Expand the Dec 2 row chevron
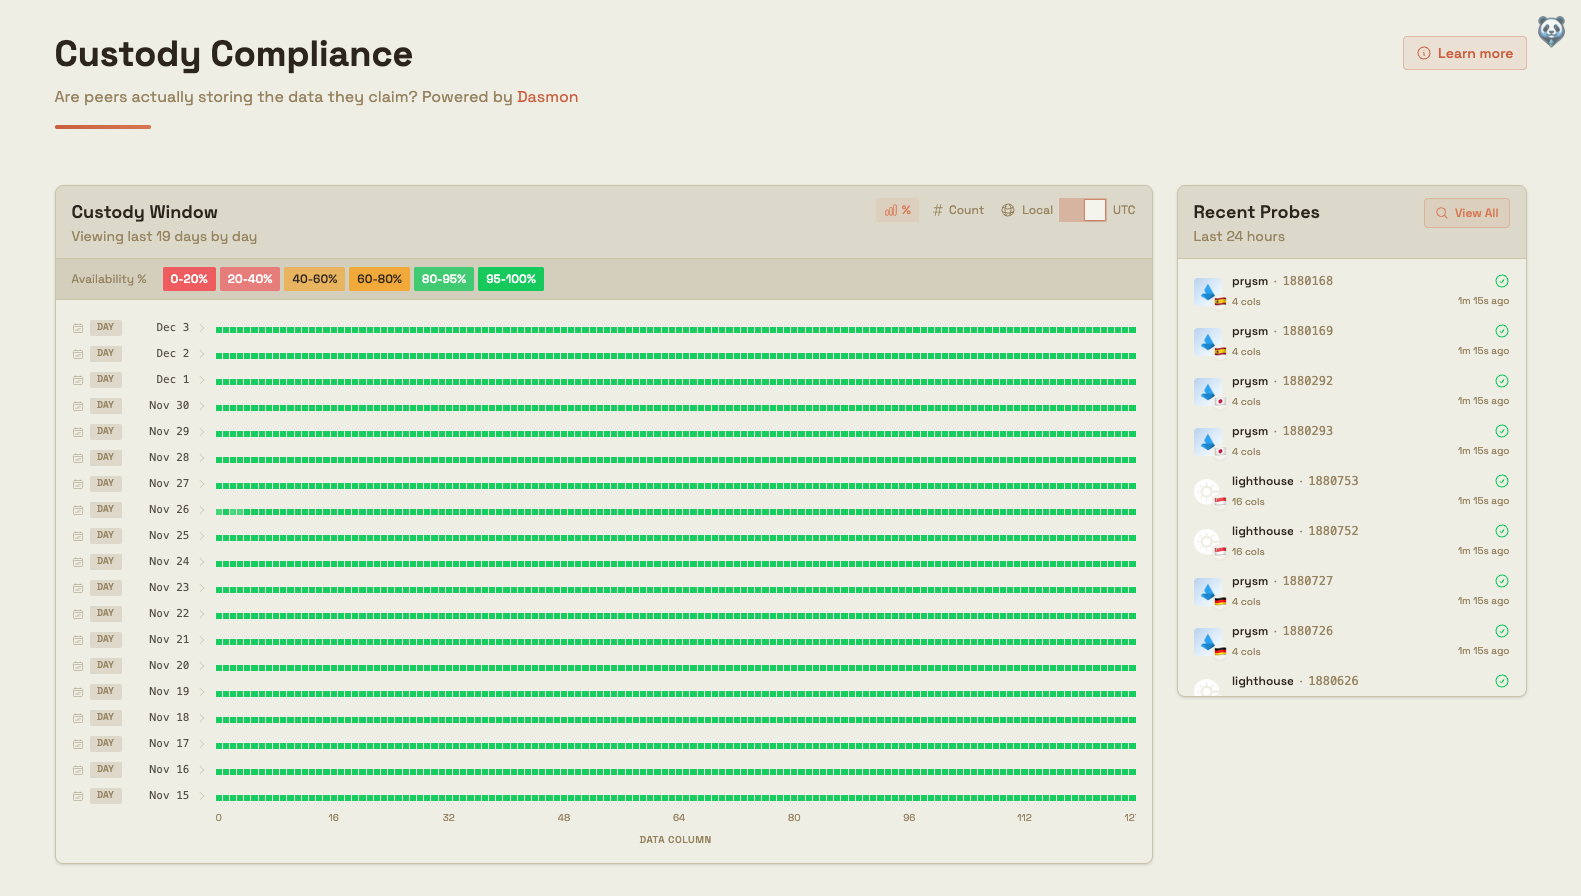Image resolution: width=1581 pixels, height=896 pixels. 202,354
